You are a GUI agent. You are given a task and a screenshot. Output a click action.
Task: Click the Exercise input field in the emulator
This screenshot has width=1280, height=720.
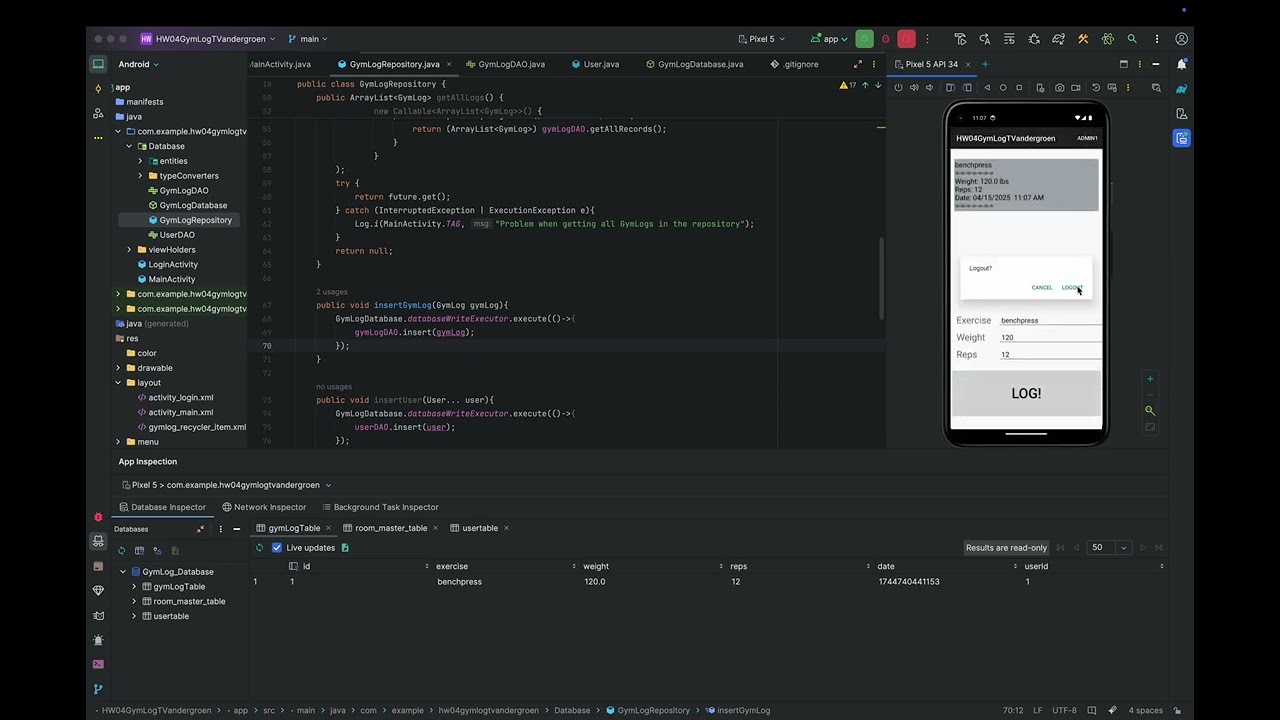click(1050, 320)
